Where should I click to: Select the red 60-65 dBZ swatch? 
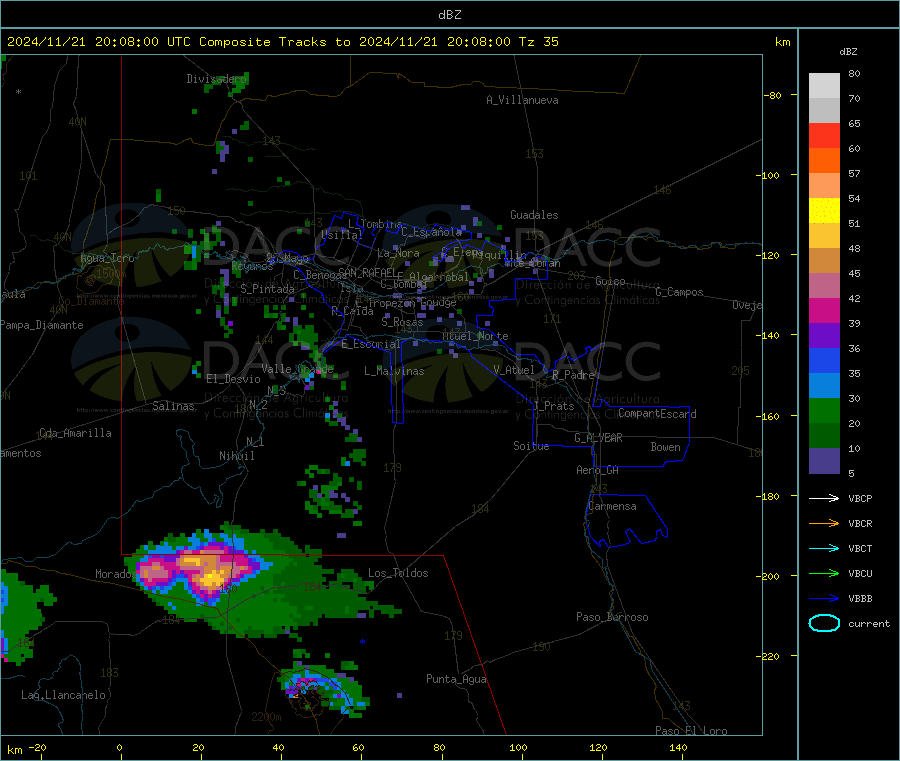pos(824,135)
